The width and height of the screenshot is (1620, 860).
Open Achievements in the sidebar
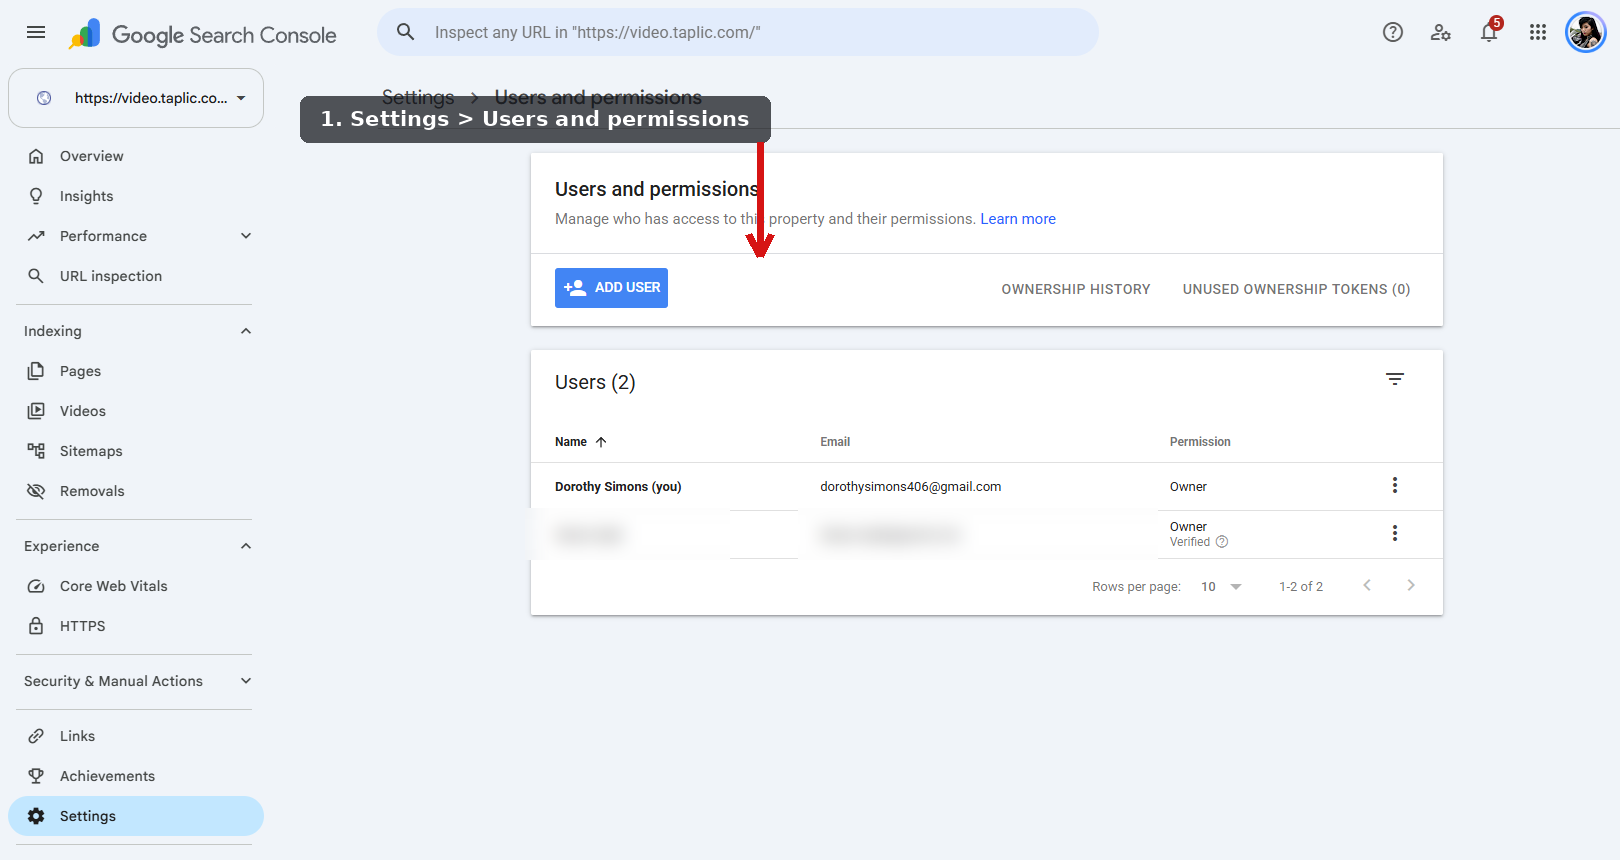(136, 776)
